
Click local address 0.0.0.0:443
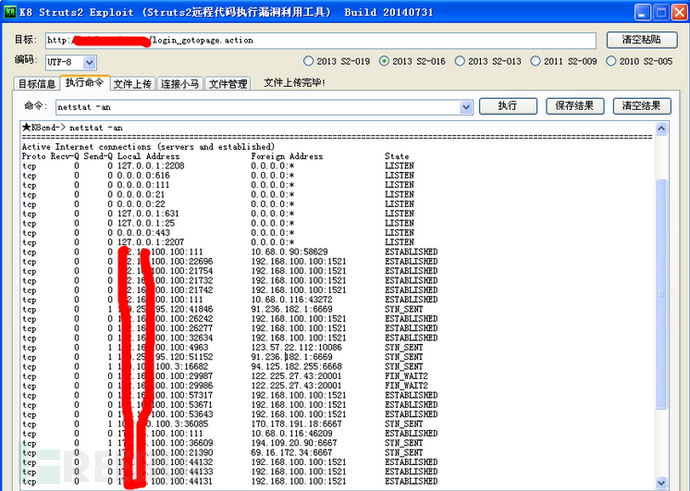[x=143, y=233]
